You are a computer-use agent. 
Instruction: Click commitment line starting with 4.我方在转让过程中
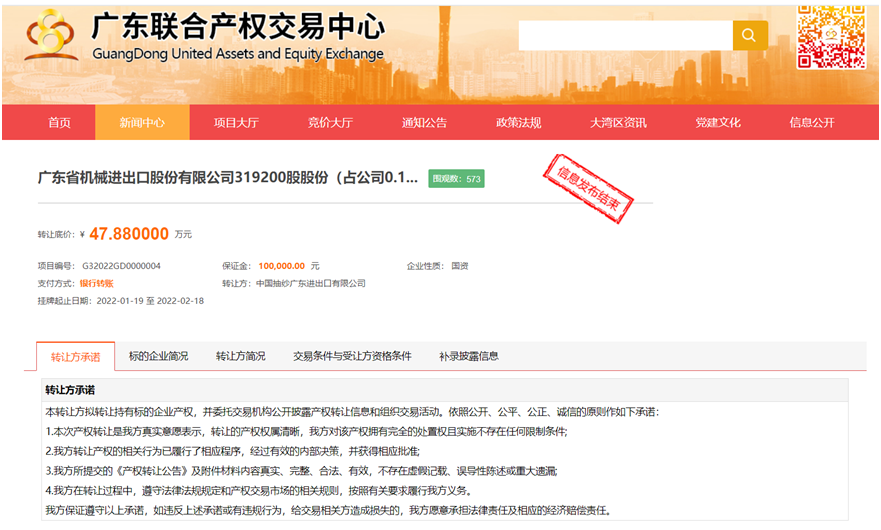258,491
